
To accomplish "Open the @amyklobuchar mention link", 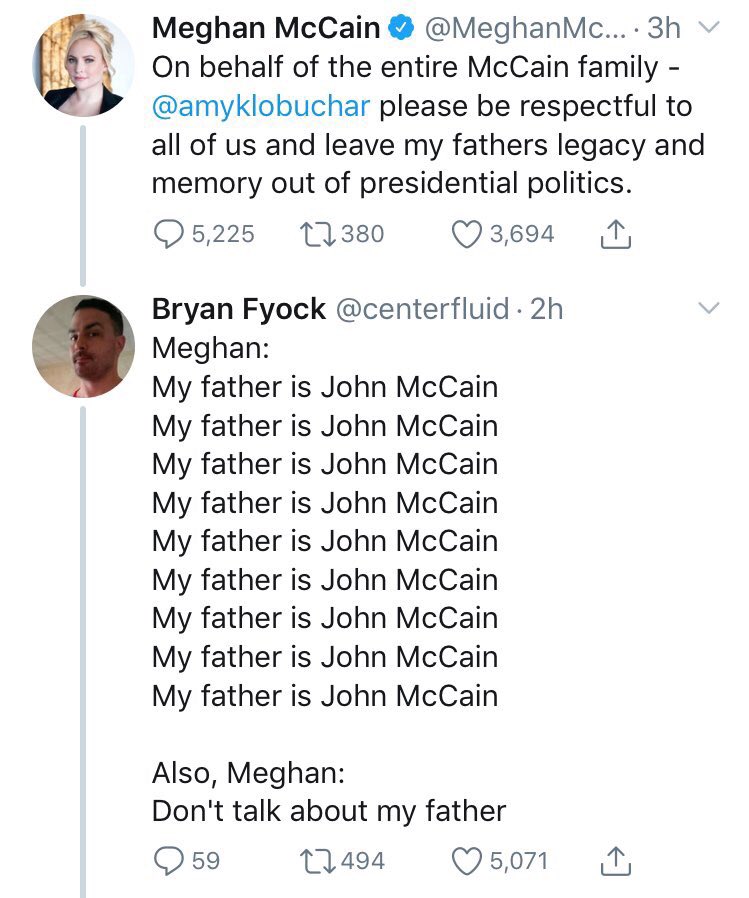I will [260, 105].
